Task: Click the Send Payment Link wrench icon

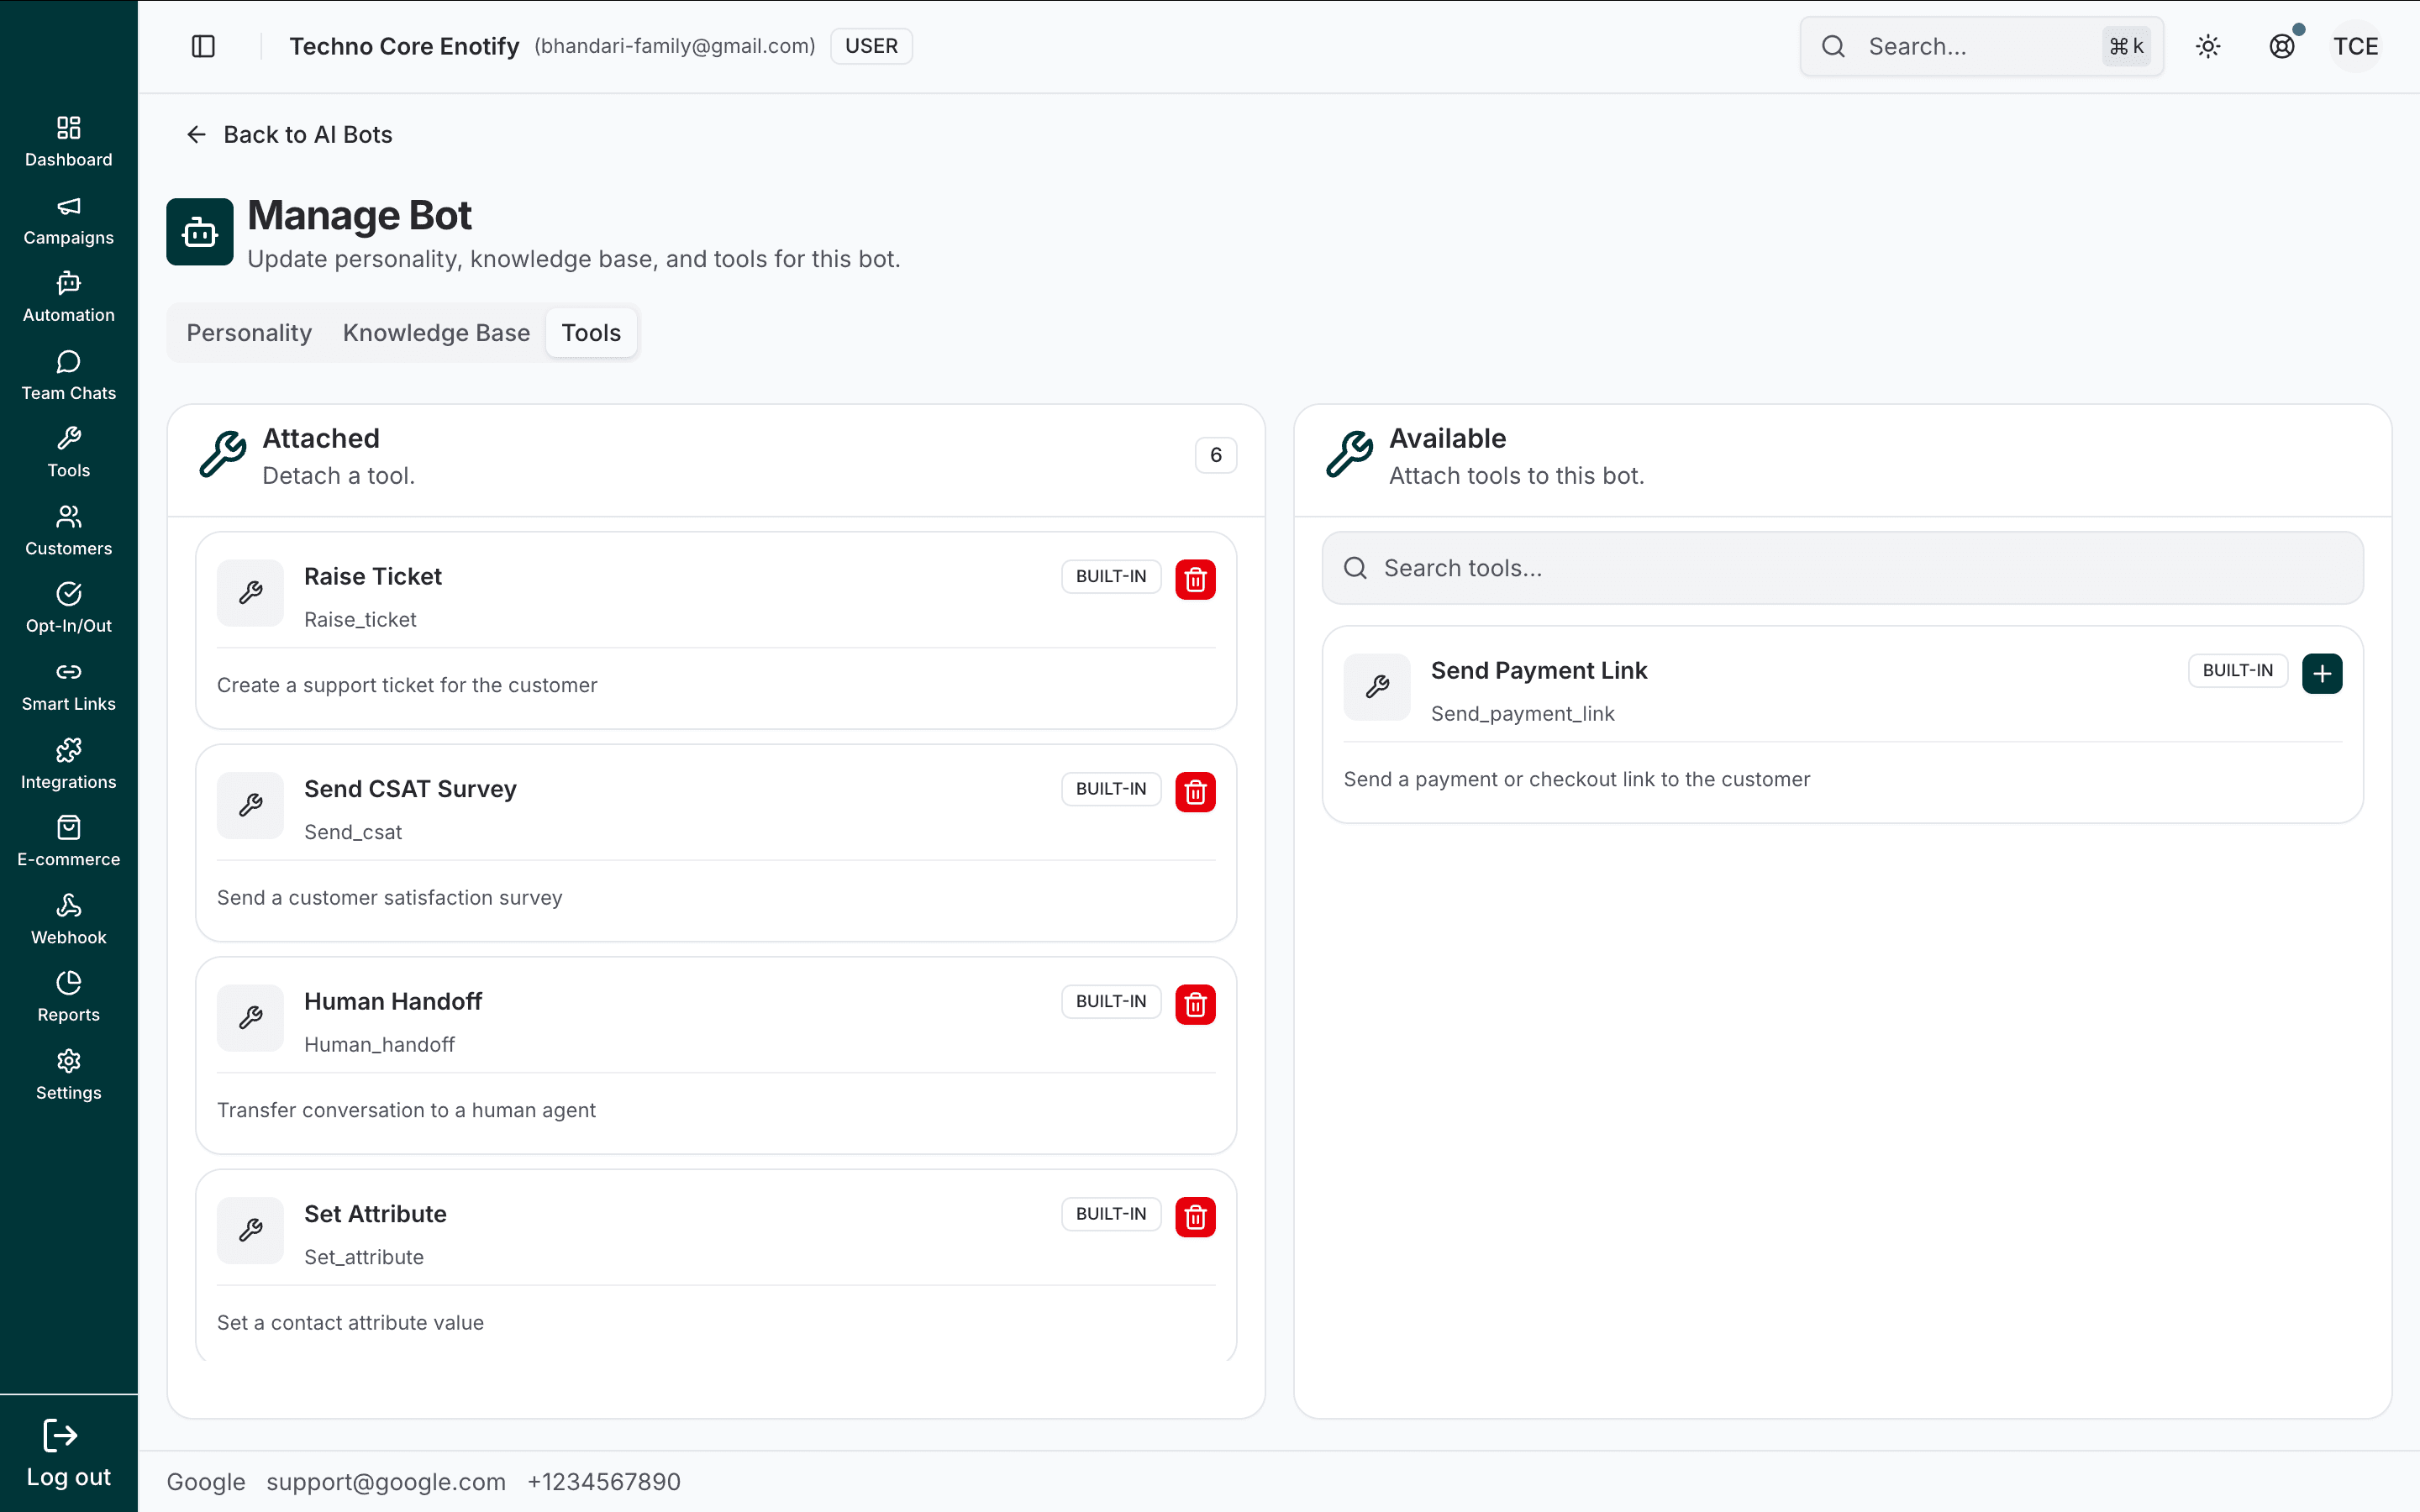Action: (x=1377, y=687)
